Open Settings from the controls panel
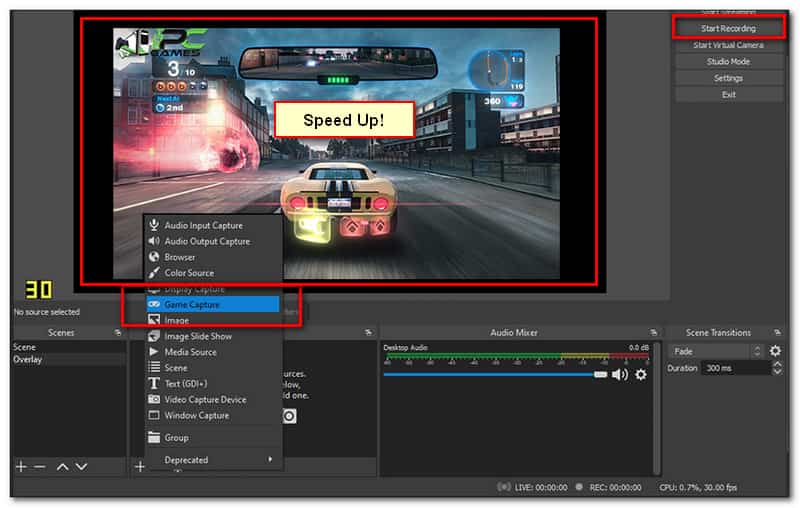The width and height of the screenshot is (800, 508). tap(728, 78)
